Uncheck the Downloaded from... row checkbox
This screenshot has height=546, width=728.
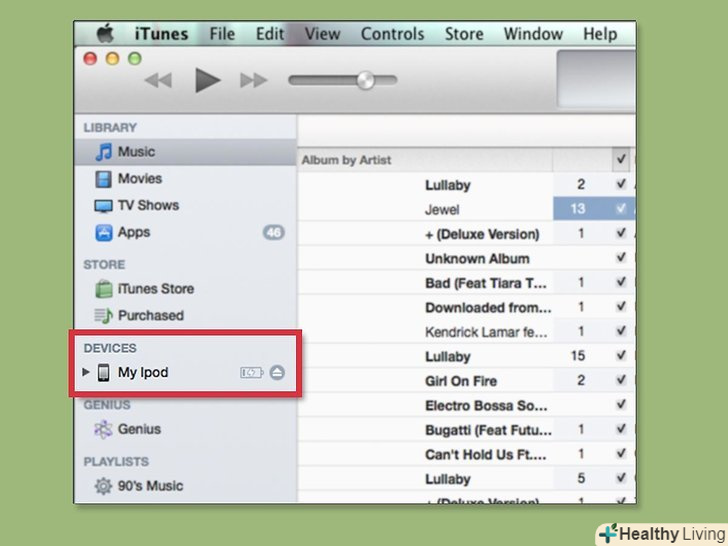(621, 307)
